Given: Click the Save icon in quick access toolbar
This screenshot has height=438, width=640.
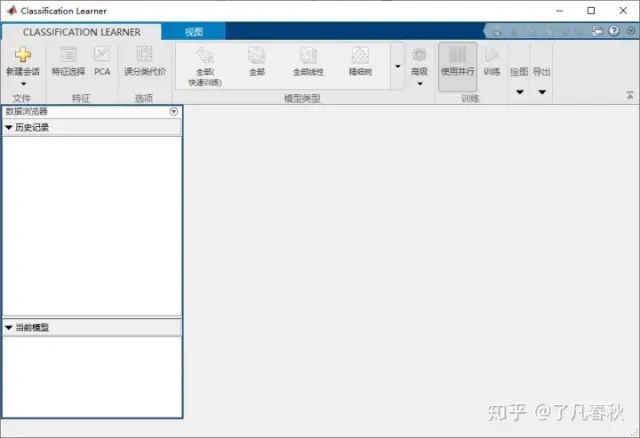Looking at the screenshot, I should 497,31.
